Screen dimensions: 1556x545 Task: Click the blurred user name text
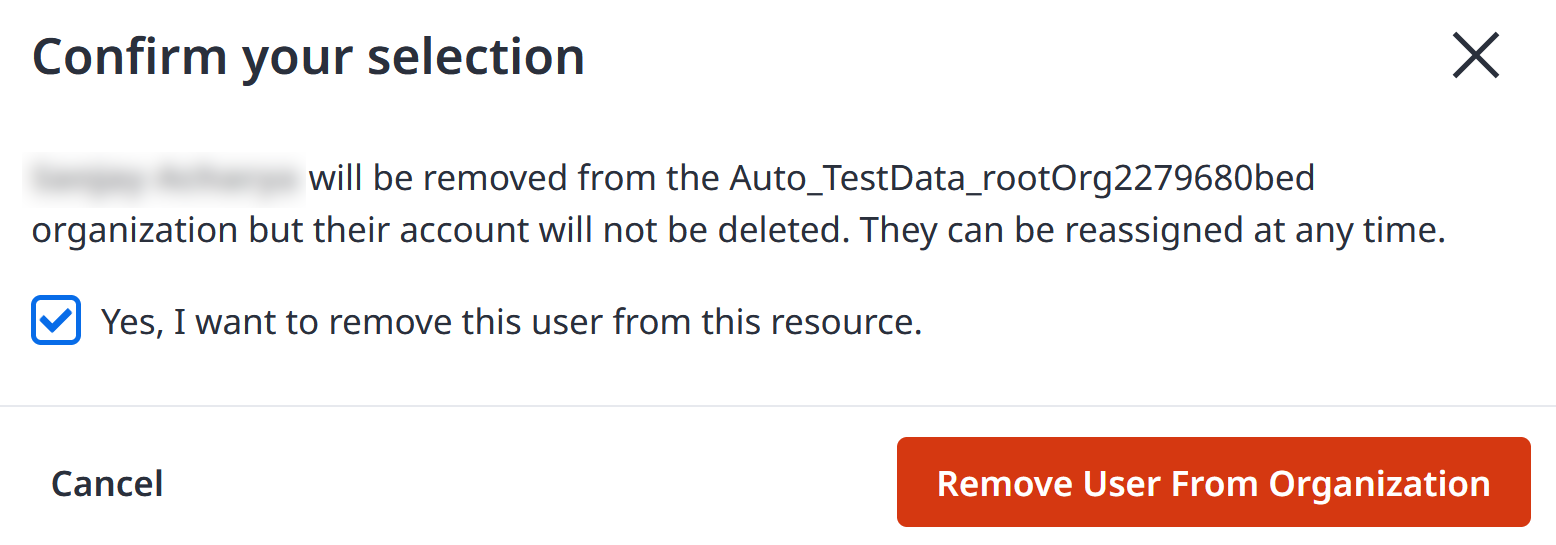(x=166, y=179)
